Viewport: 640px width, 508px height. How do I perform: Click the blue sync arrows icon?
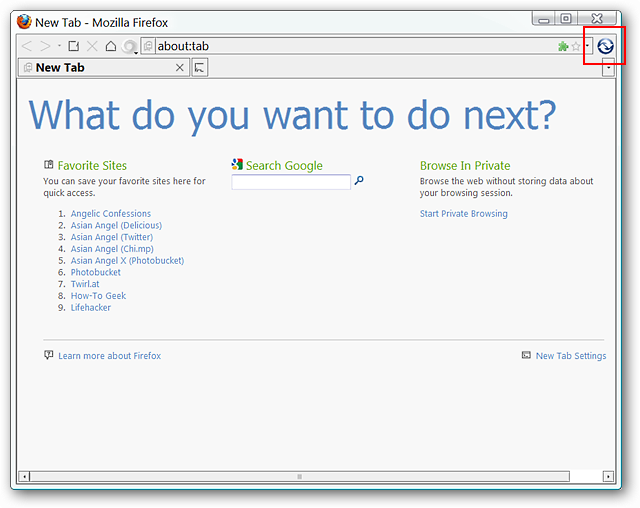tap(605, 46)
